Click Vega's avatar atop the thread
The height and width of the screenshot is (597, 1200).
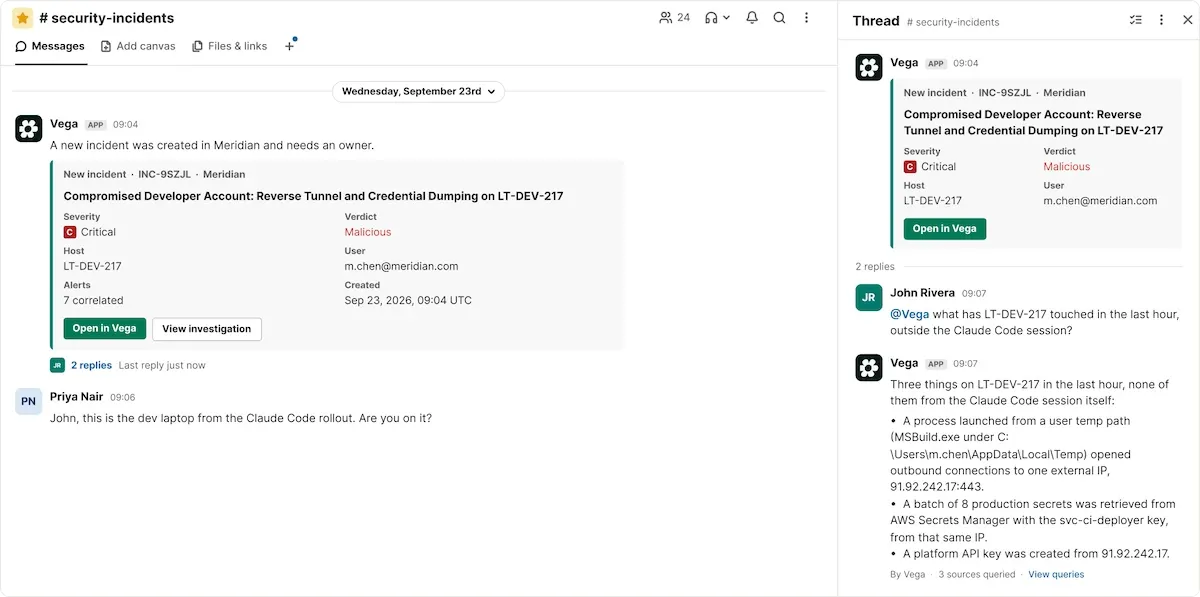[869, 67]
